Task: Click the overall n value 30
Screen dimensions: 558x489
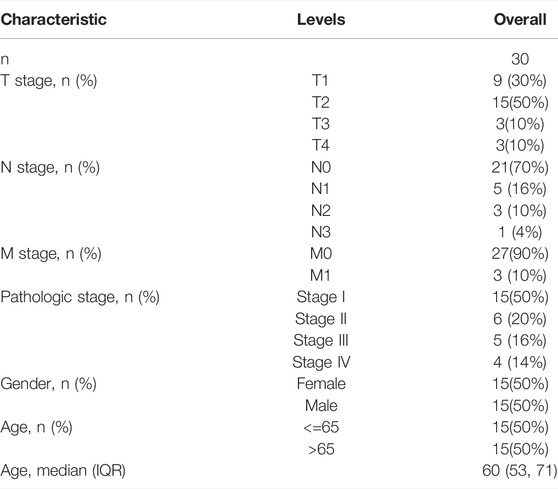Action: tap(520, 59)
